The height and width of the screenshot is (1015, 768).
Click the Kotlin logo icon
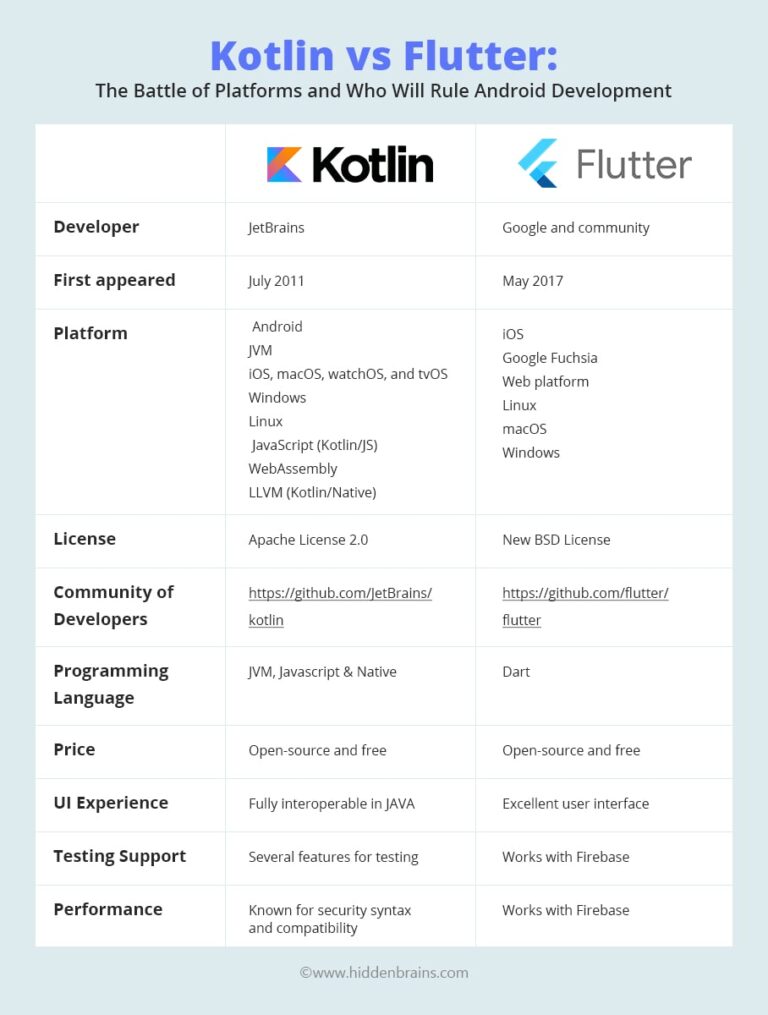284,165
